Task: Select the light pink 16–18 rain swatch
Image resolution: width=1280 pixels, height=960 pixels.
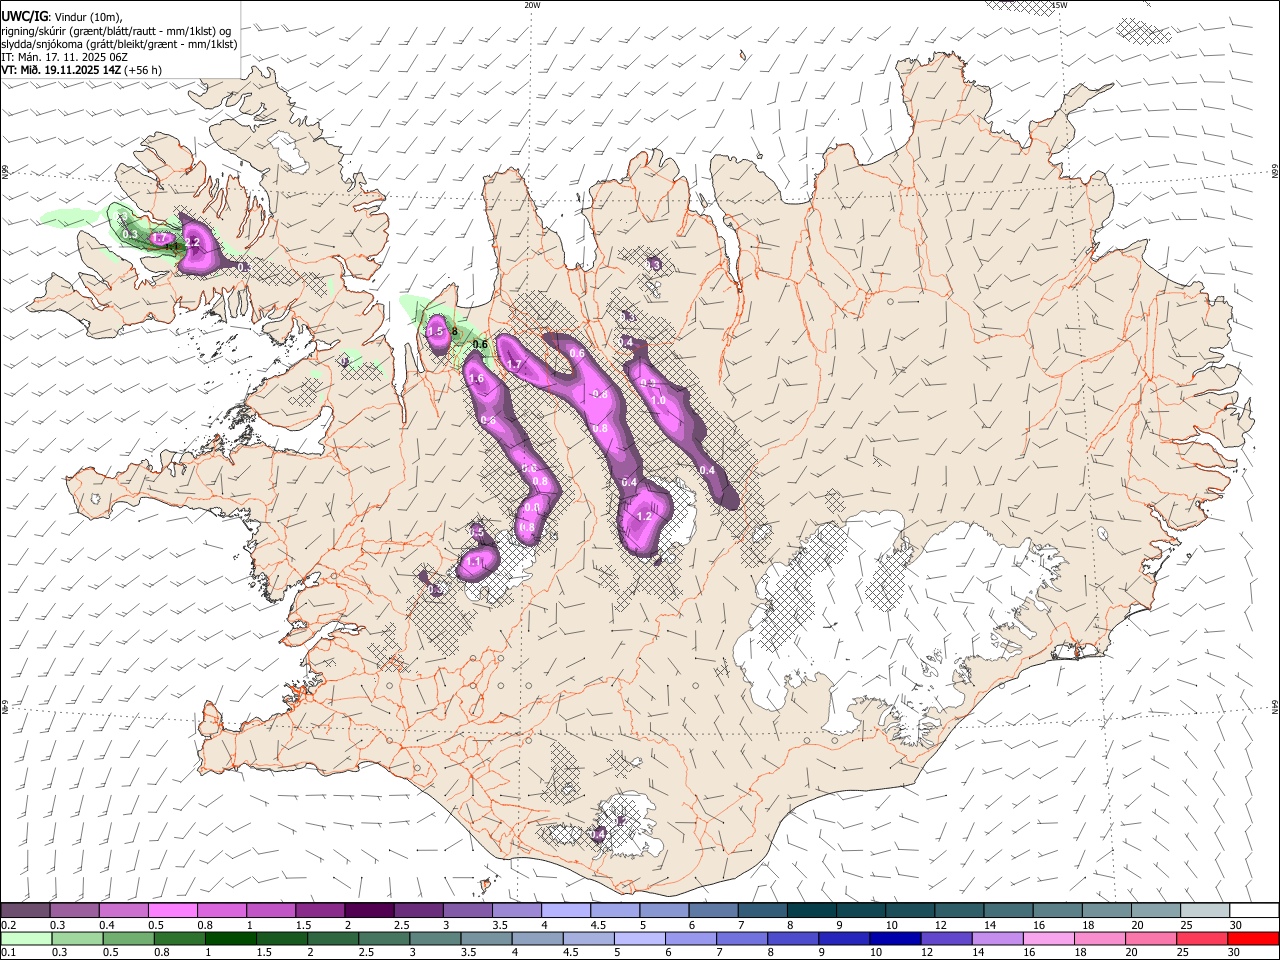Action: [1049, 938]
